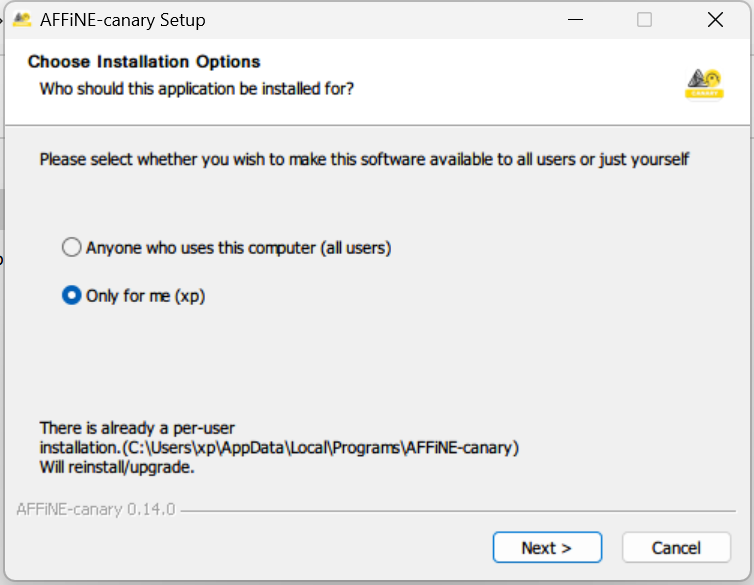Click the "Anyone who uses this computer" label text
Image resolution: width=754 pixels, height=585 pixels.
(x=238, y=247)
